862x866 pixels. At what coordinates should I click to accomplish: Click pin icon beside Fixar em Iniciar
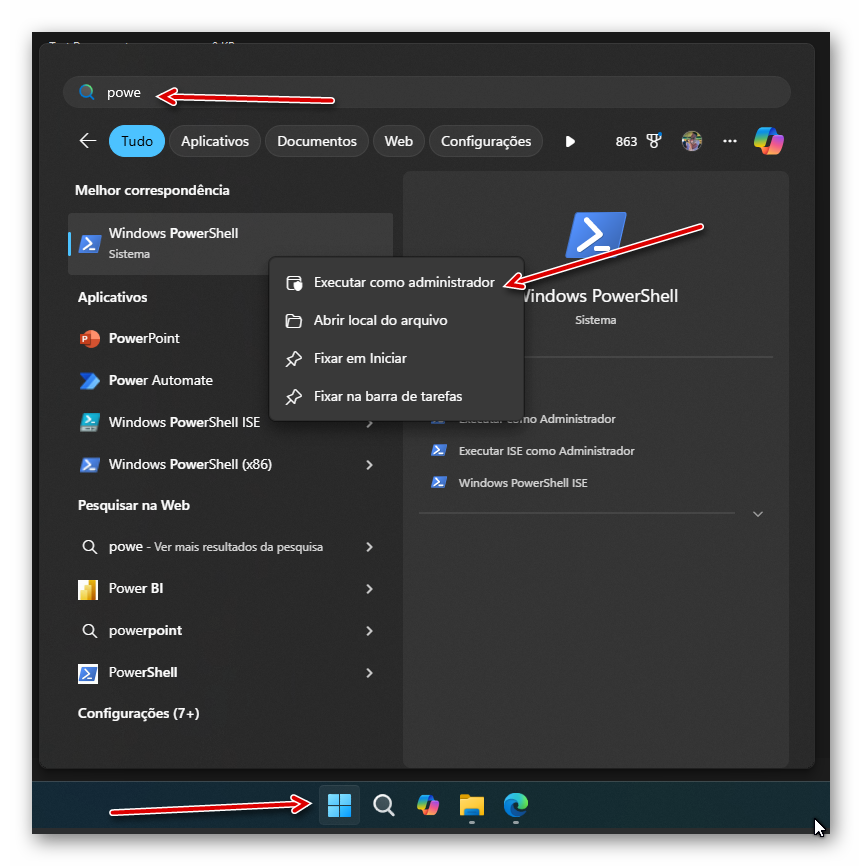tap(293, 359)
